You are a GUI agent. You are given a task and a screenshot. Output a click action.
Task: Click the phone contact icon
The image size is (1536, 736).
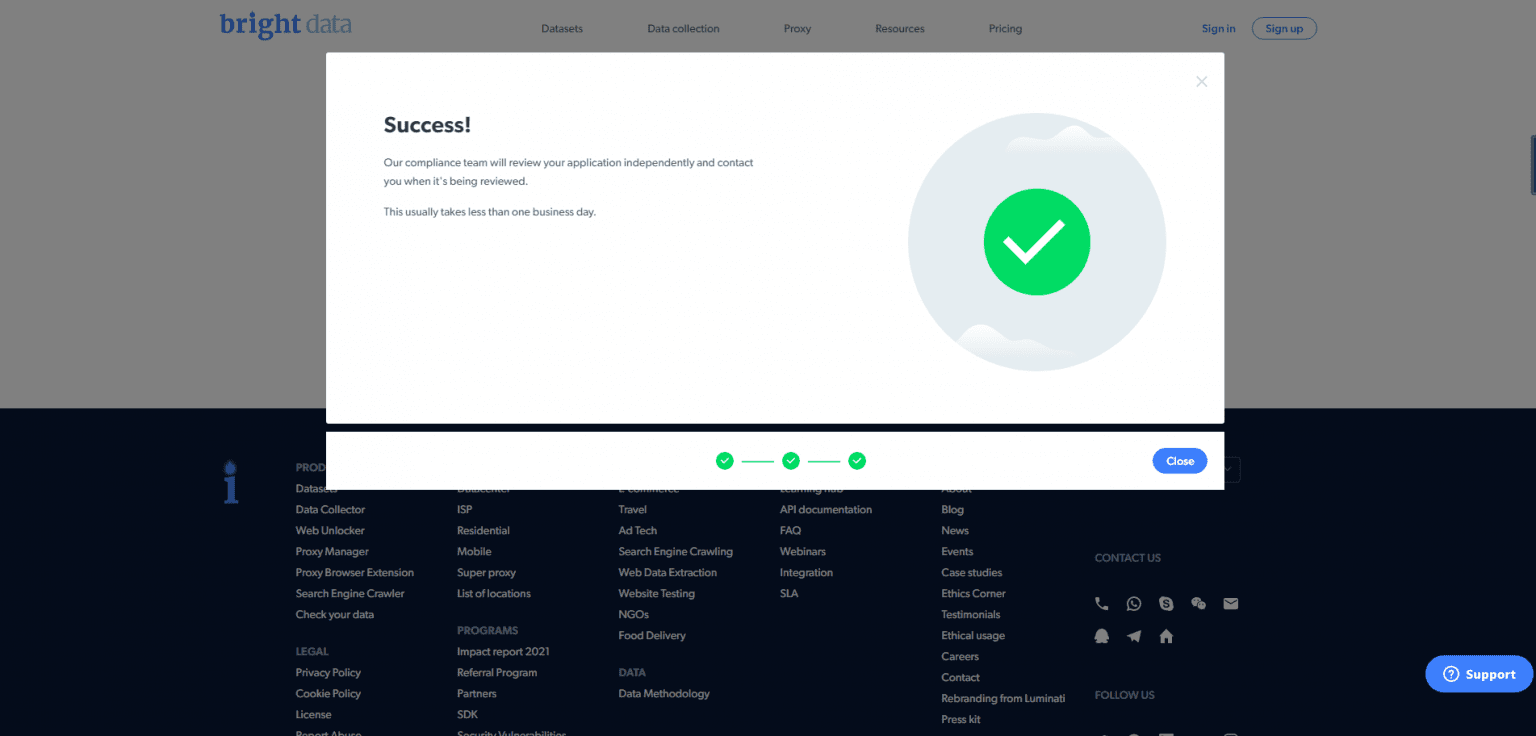click(x=1101, y=603)
